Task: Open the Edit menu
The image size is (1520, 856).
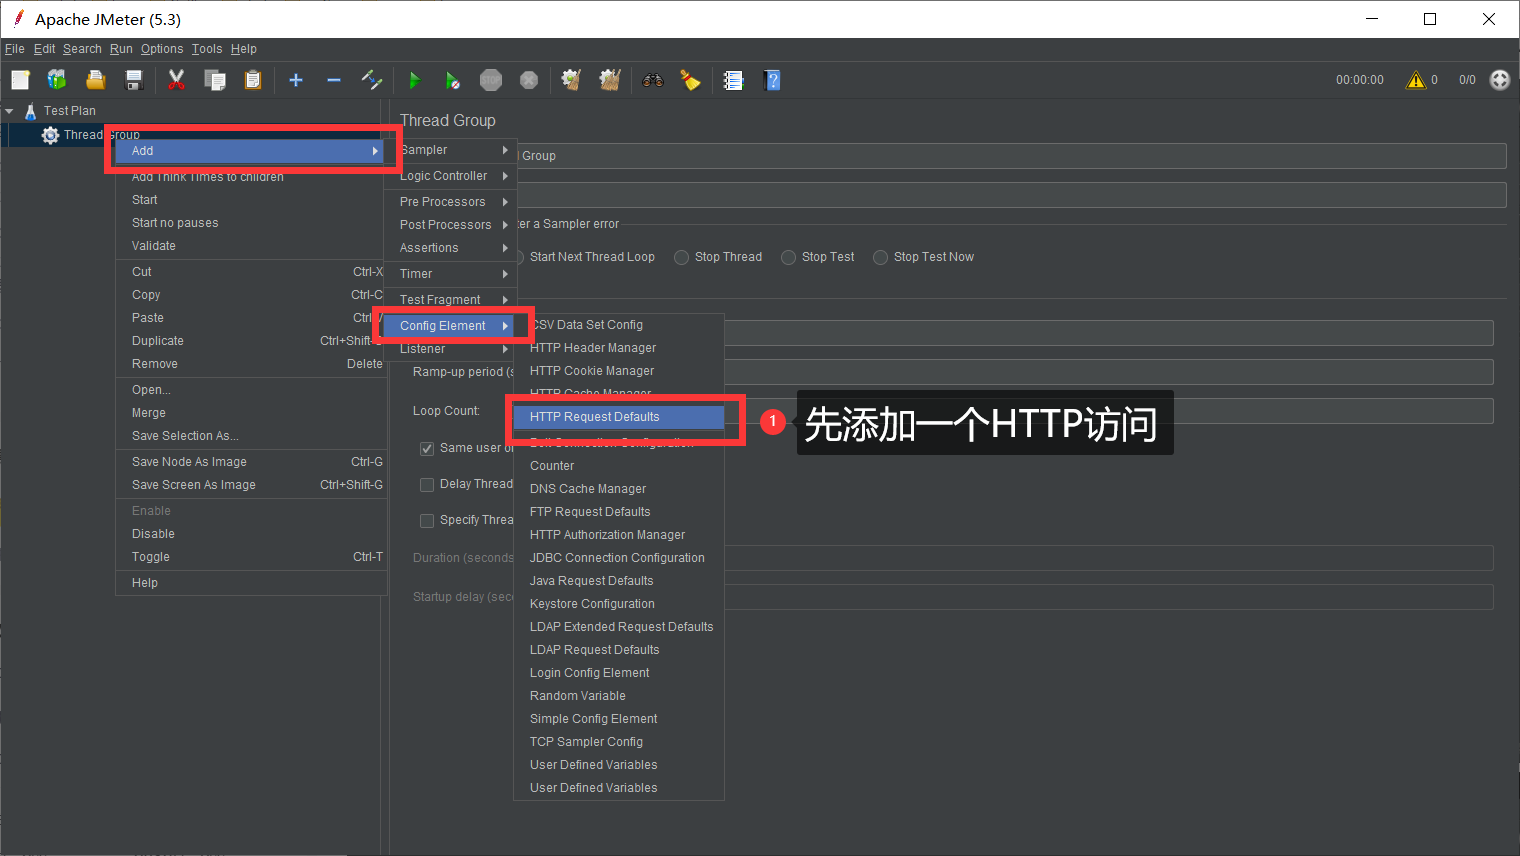Action: tap(44, 49)
